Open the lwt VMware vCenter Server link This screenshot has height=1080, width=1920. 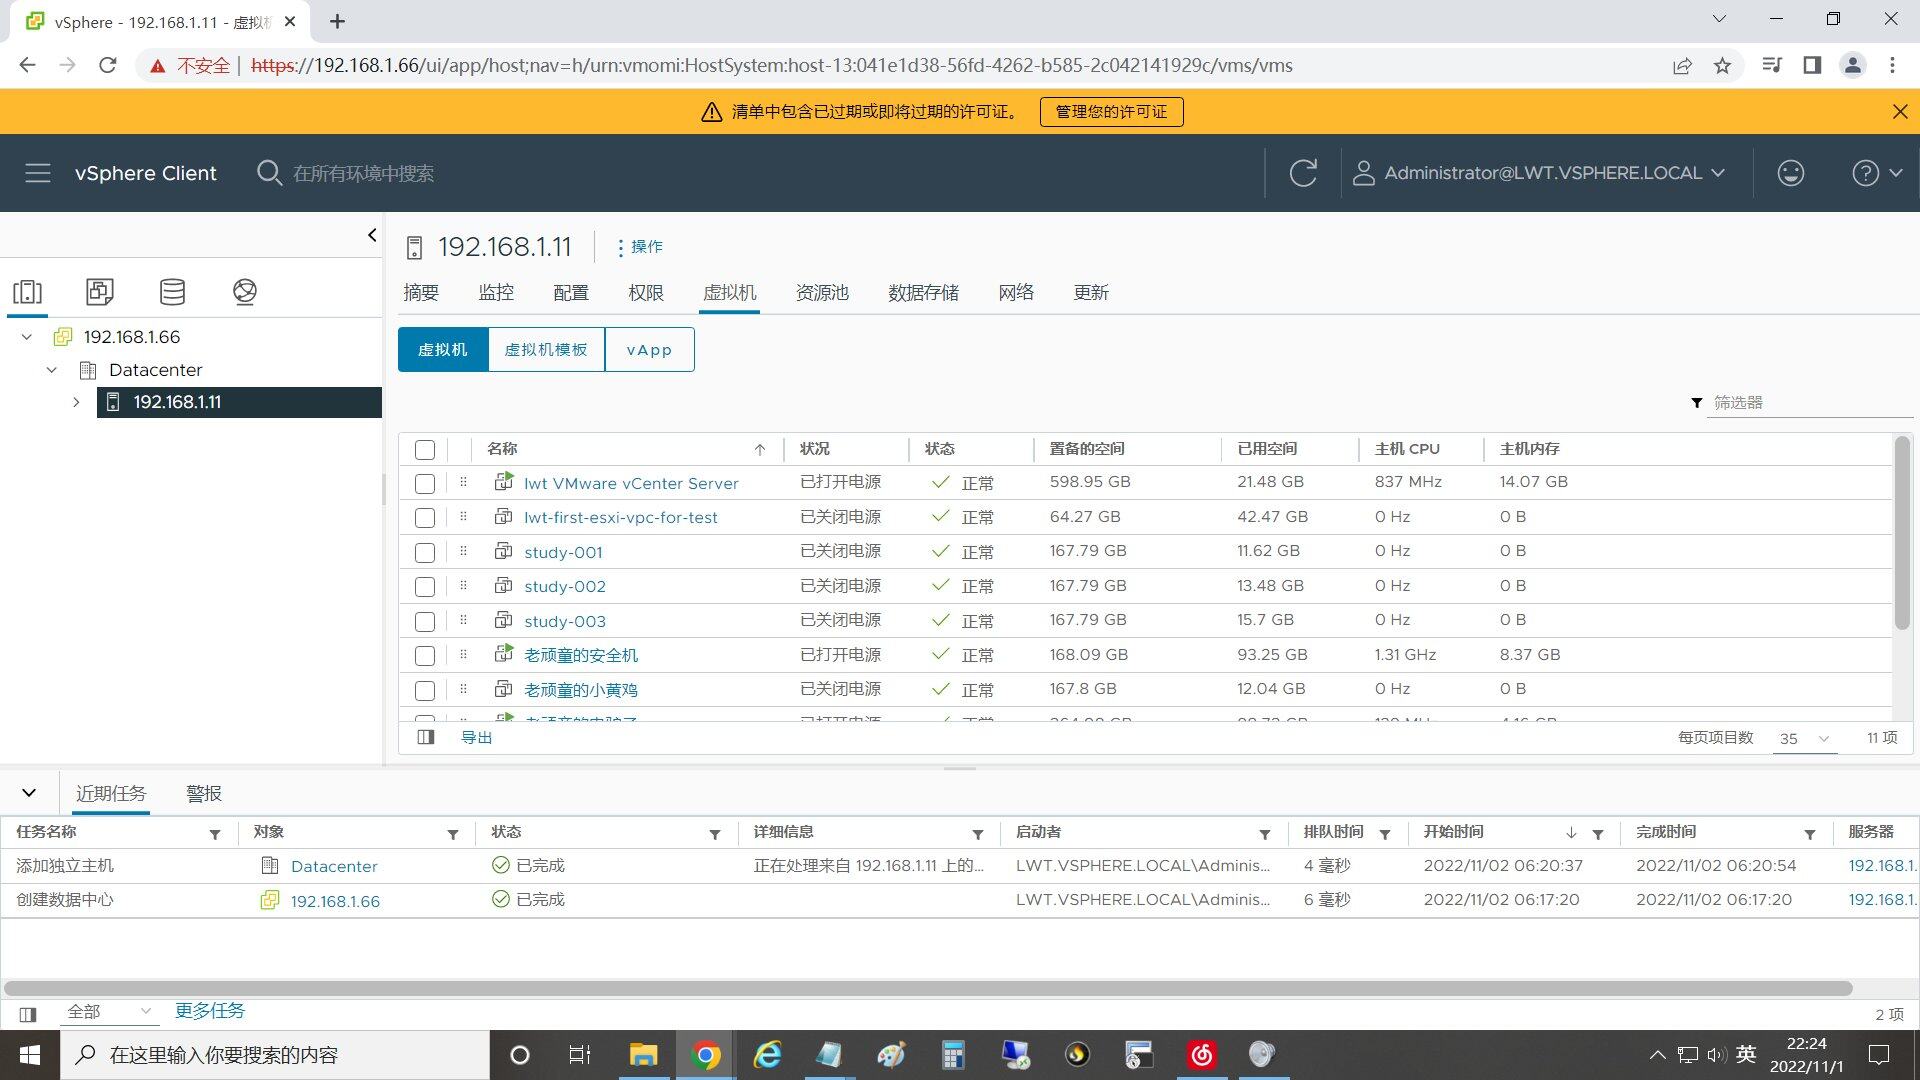tap(631, 483)
